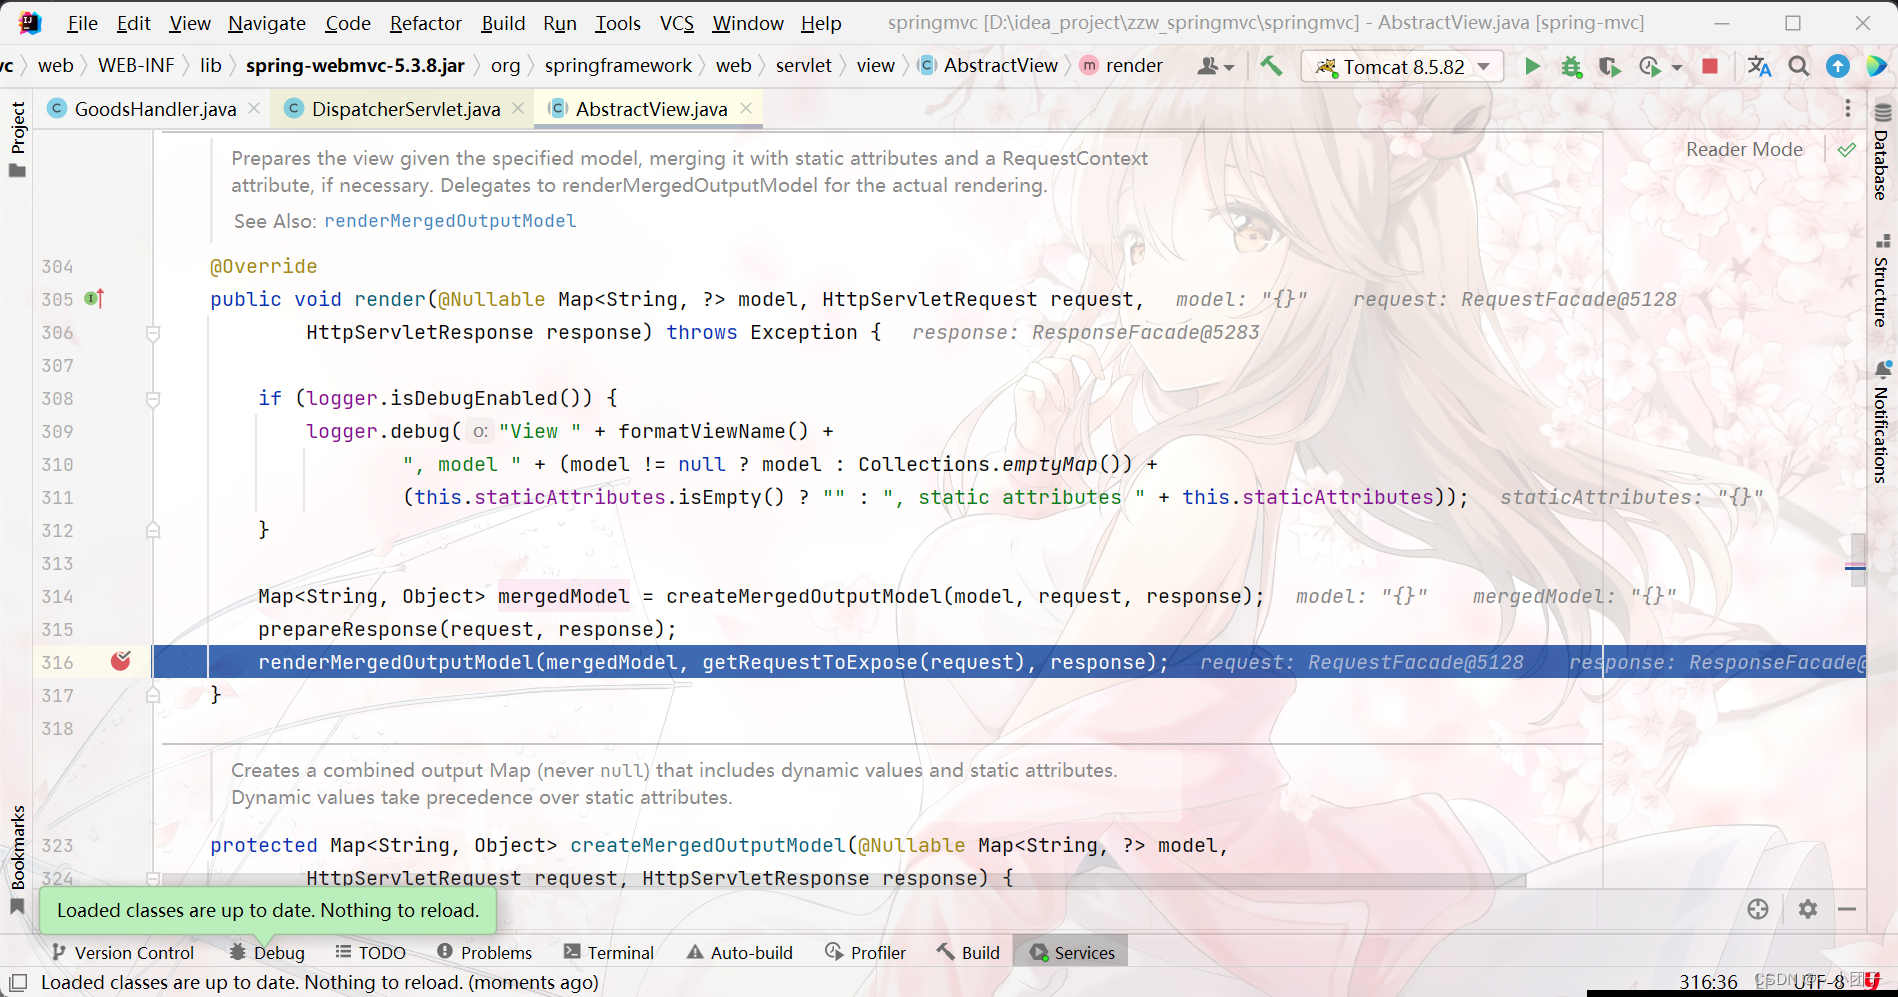Close the AbstractView.java tab
This screenshot has height=997, width=1898.
coord(746,108)
